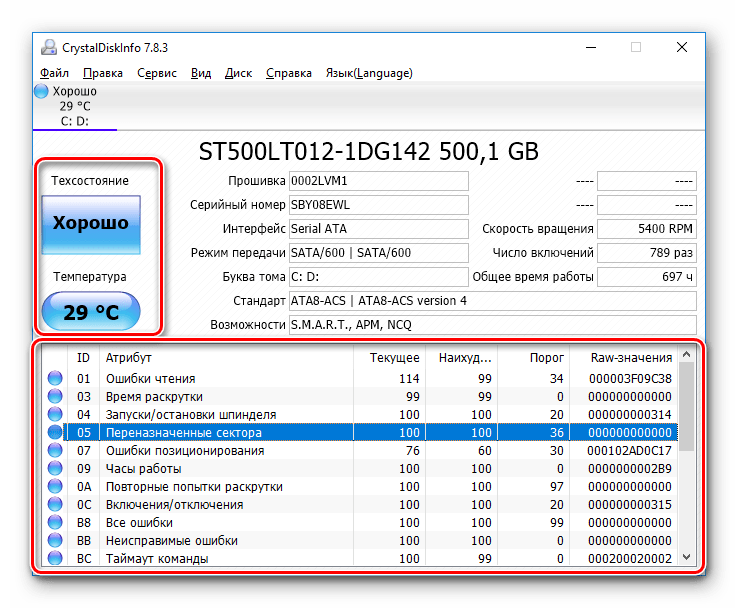Click the Raw-значения column header
Viewport: 738px width, 608px height.
[624, 358]
